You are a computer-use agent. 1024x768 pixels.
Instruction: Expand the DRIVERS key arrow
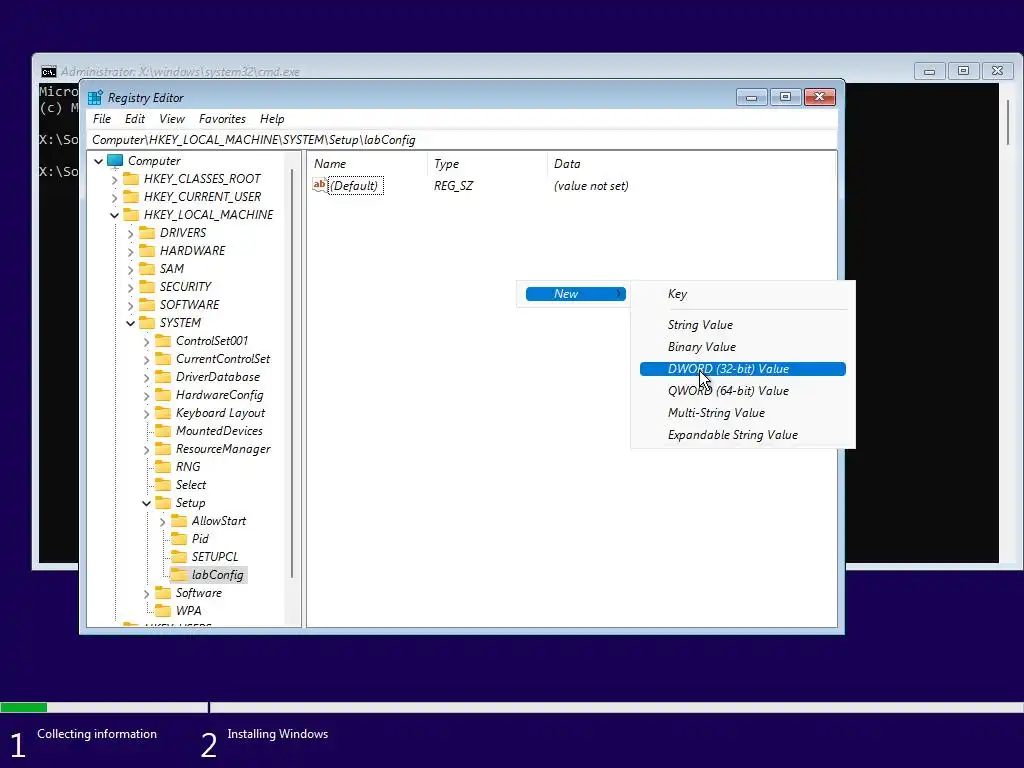(131, 234)
